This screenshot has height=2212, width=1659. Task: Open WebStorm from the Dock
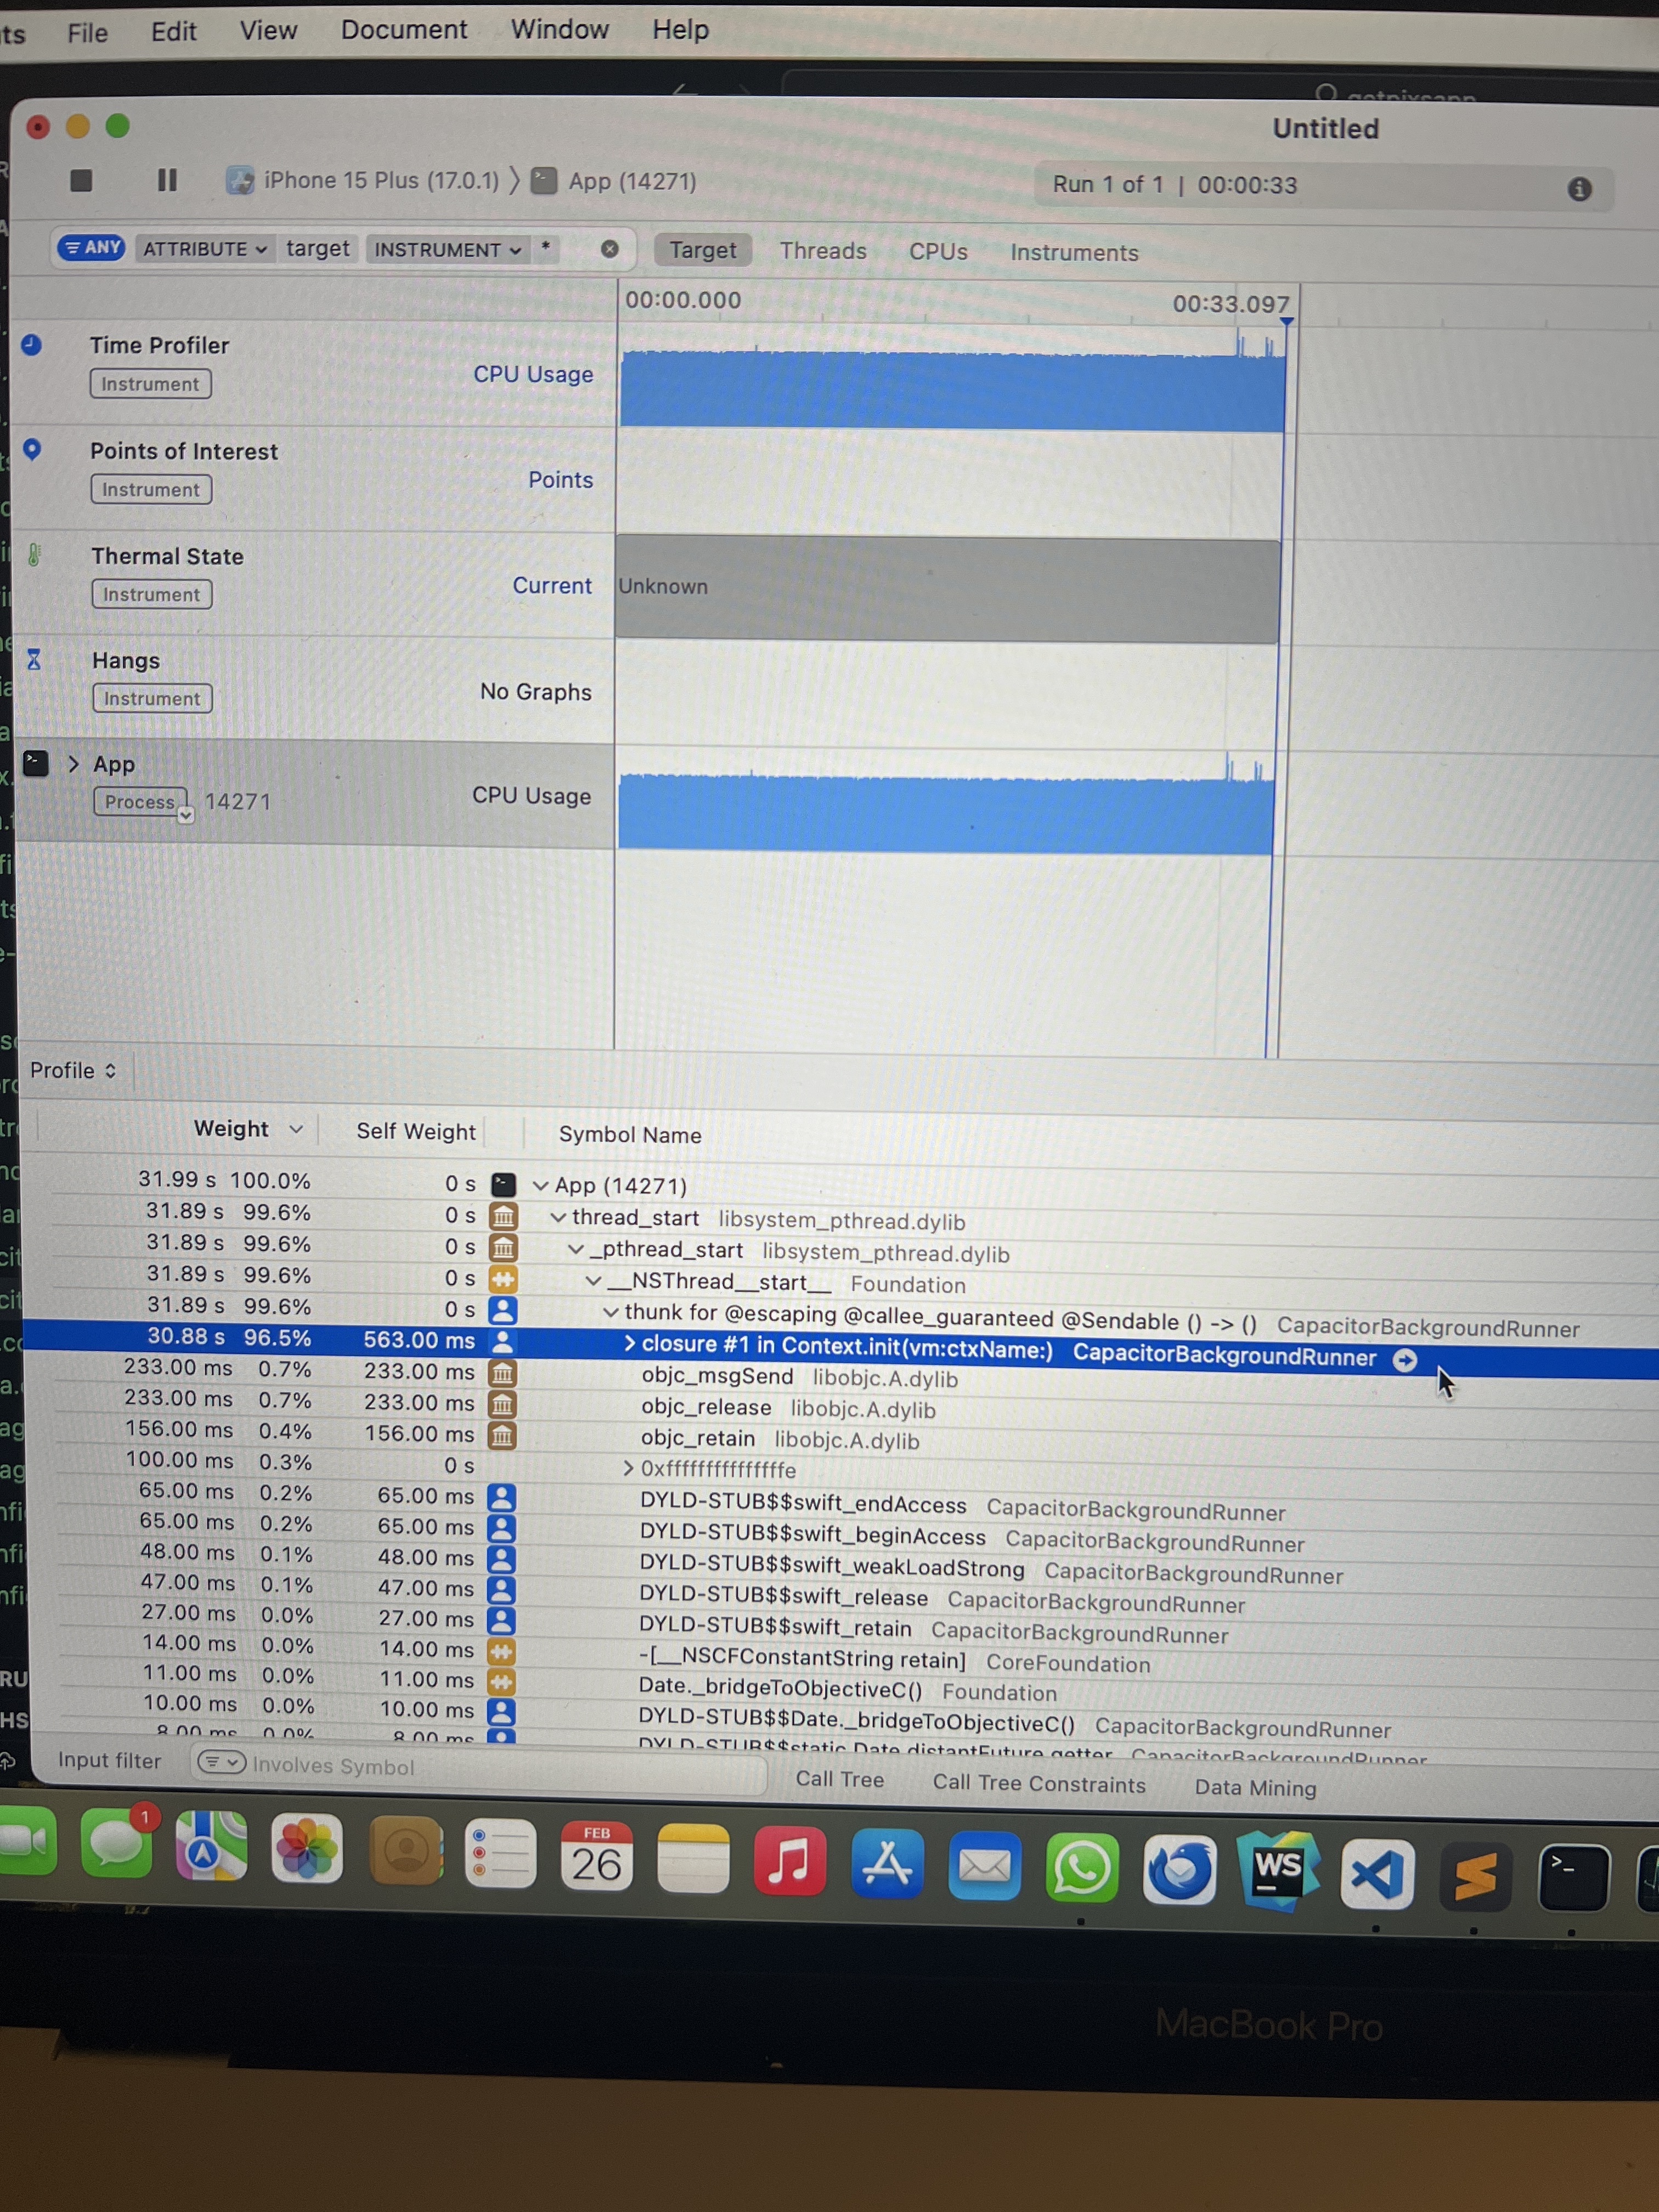click(x=1277, y=1869)
